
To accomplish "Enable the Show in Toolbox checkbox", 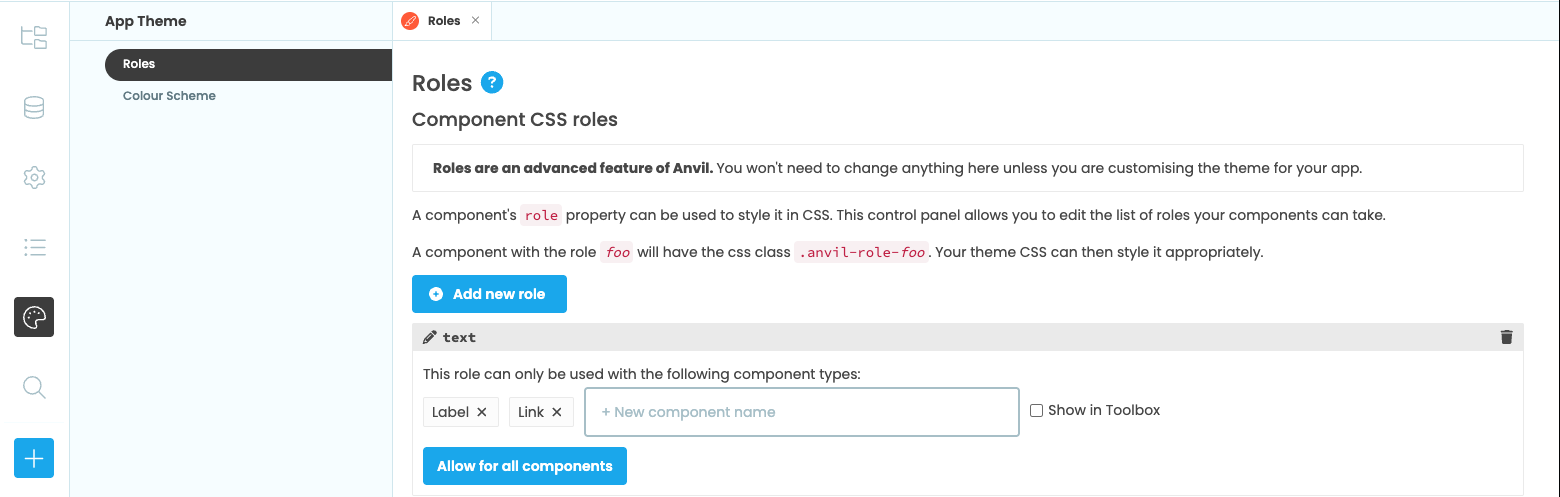I will [x=1037, y=410].
